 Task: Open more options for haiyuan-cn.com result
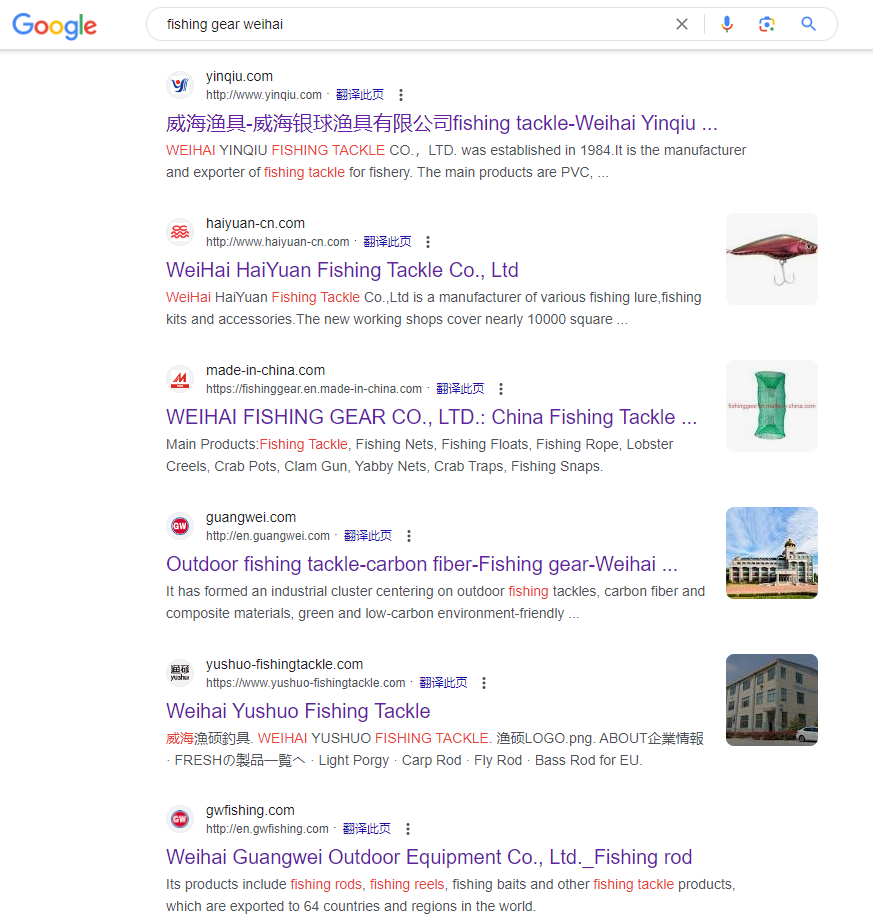click(428, 242)
